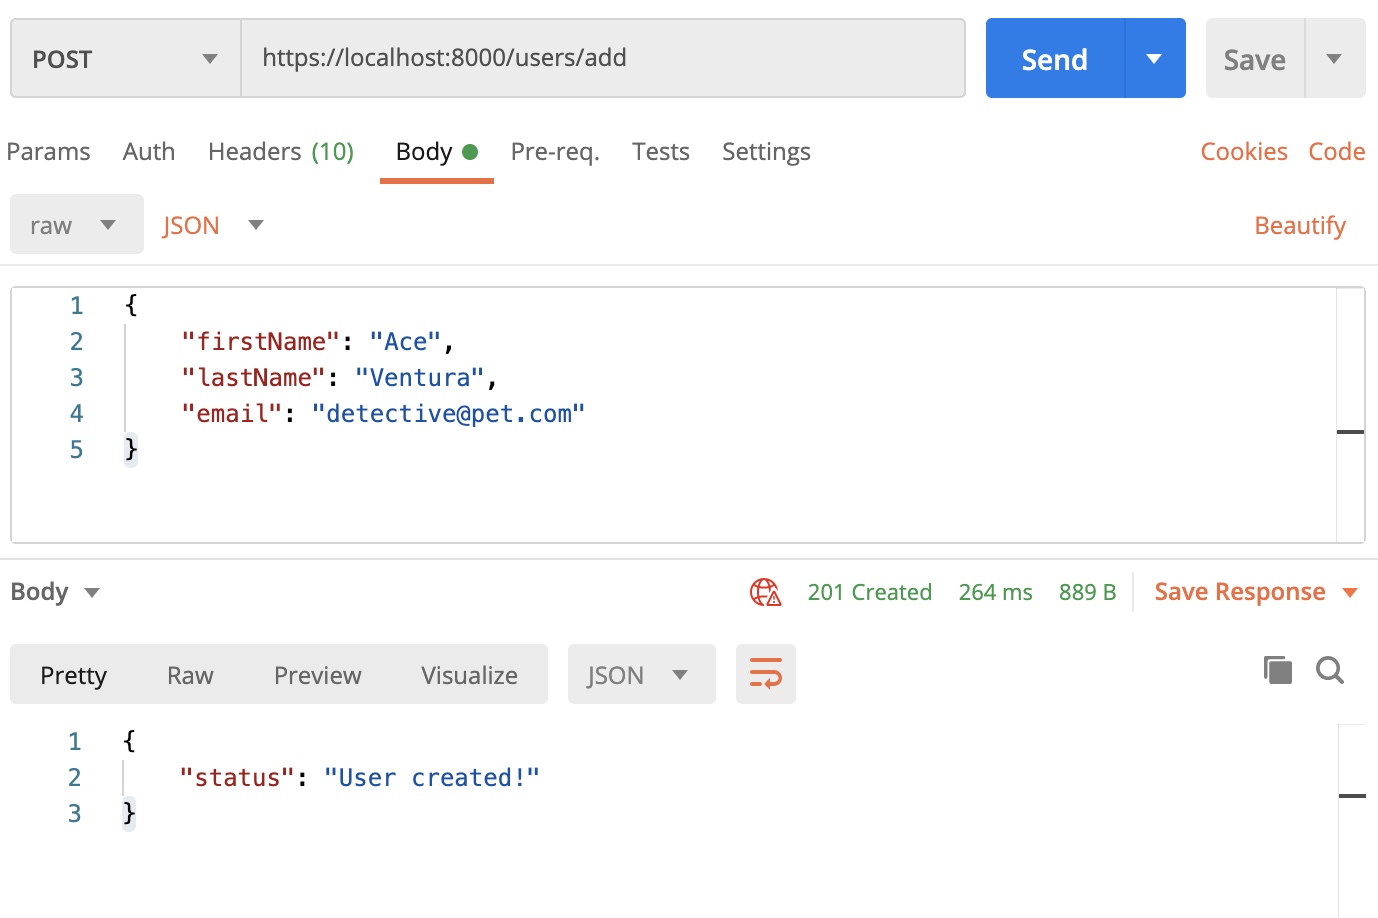
Task: Click the "detective@pet.com" email value
Action: point(448,413)
